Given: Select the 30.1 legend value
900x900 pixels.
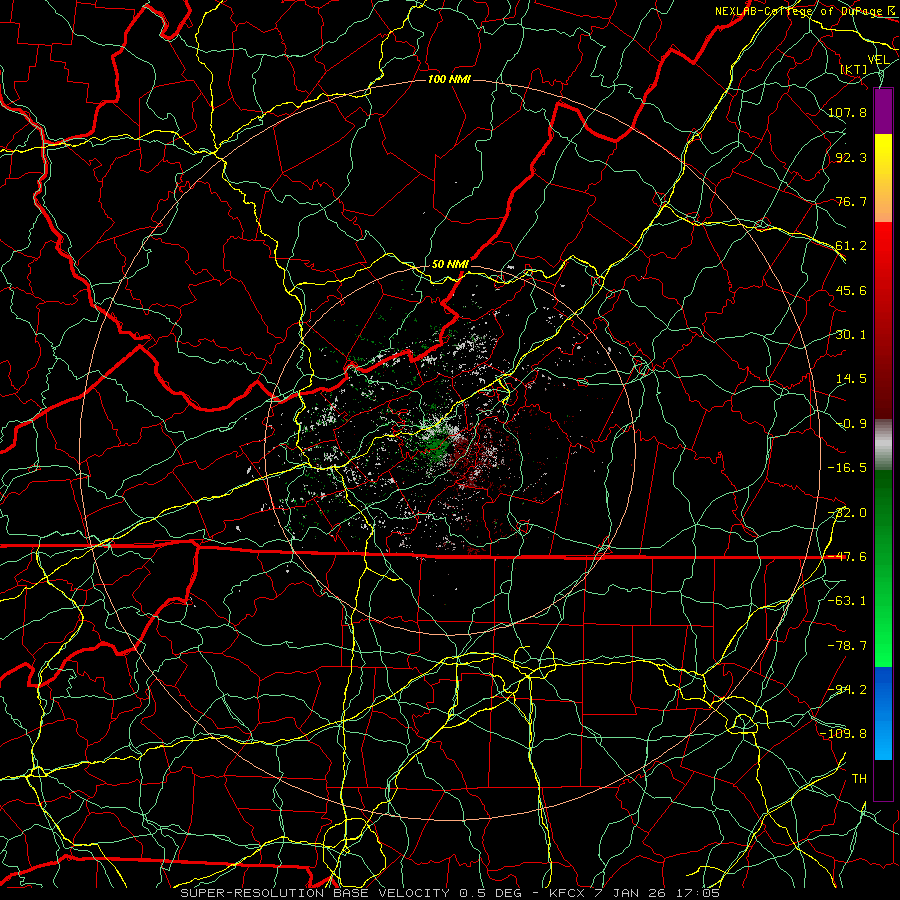Looking at the screenshot, I should (851, 335).
